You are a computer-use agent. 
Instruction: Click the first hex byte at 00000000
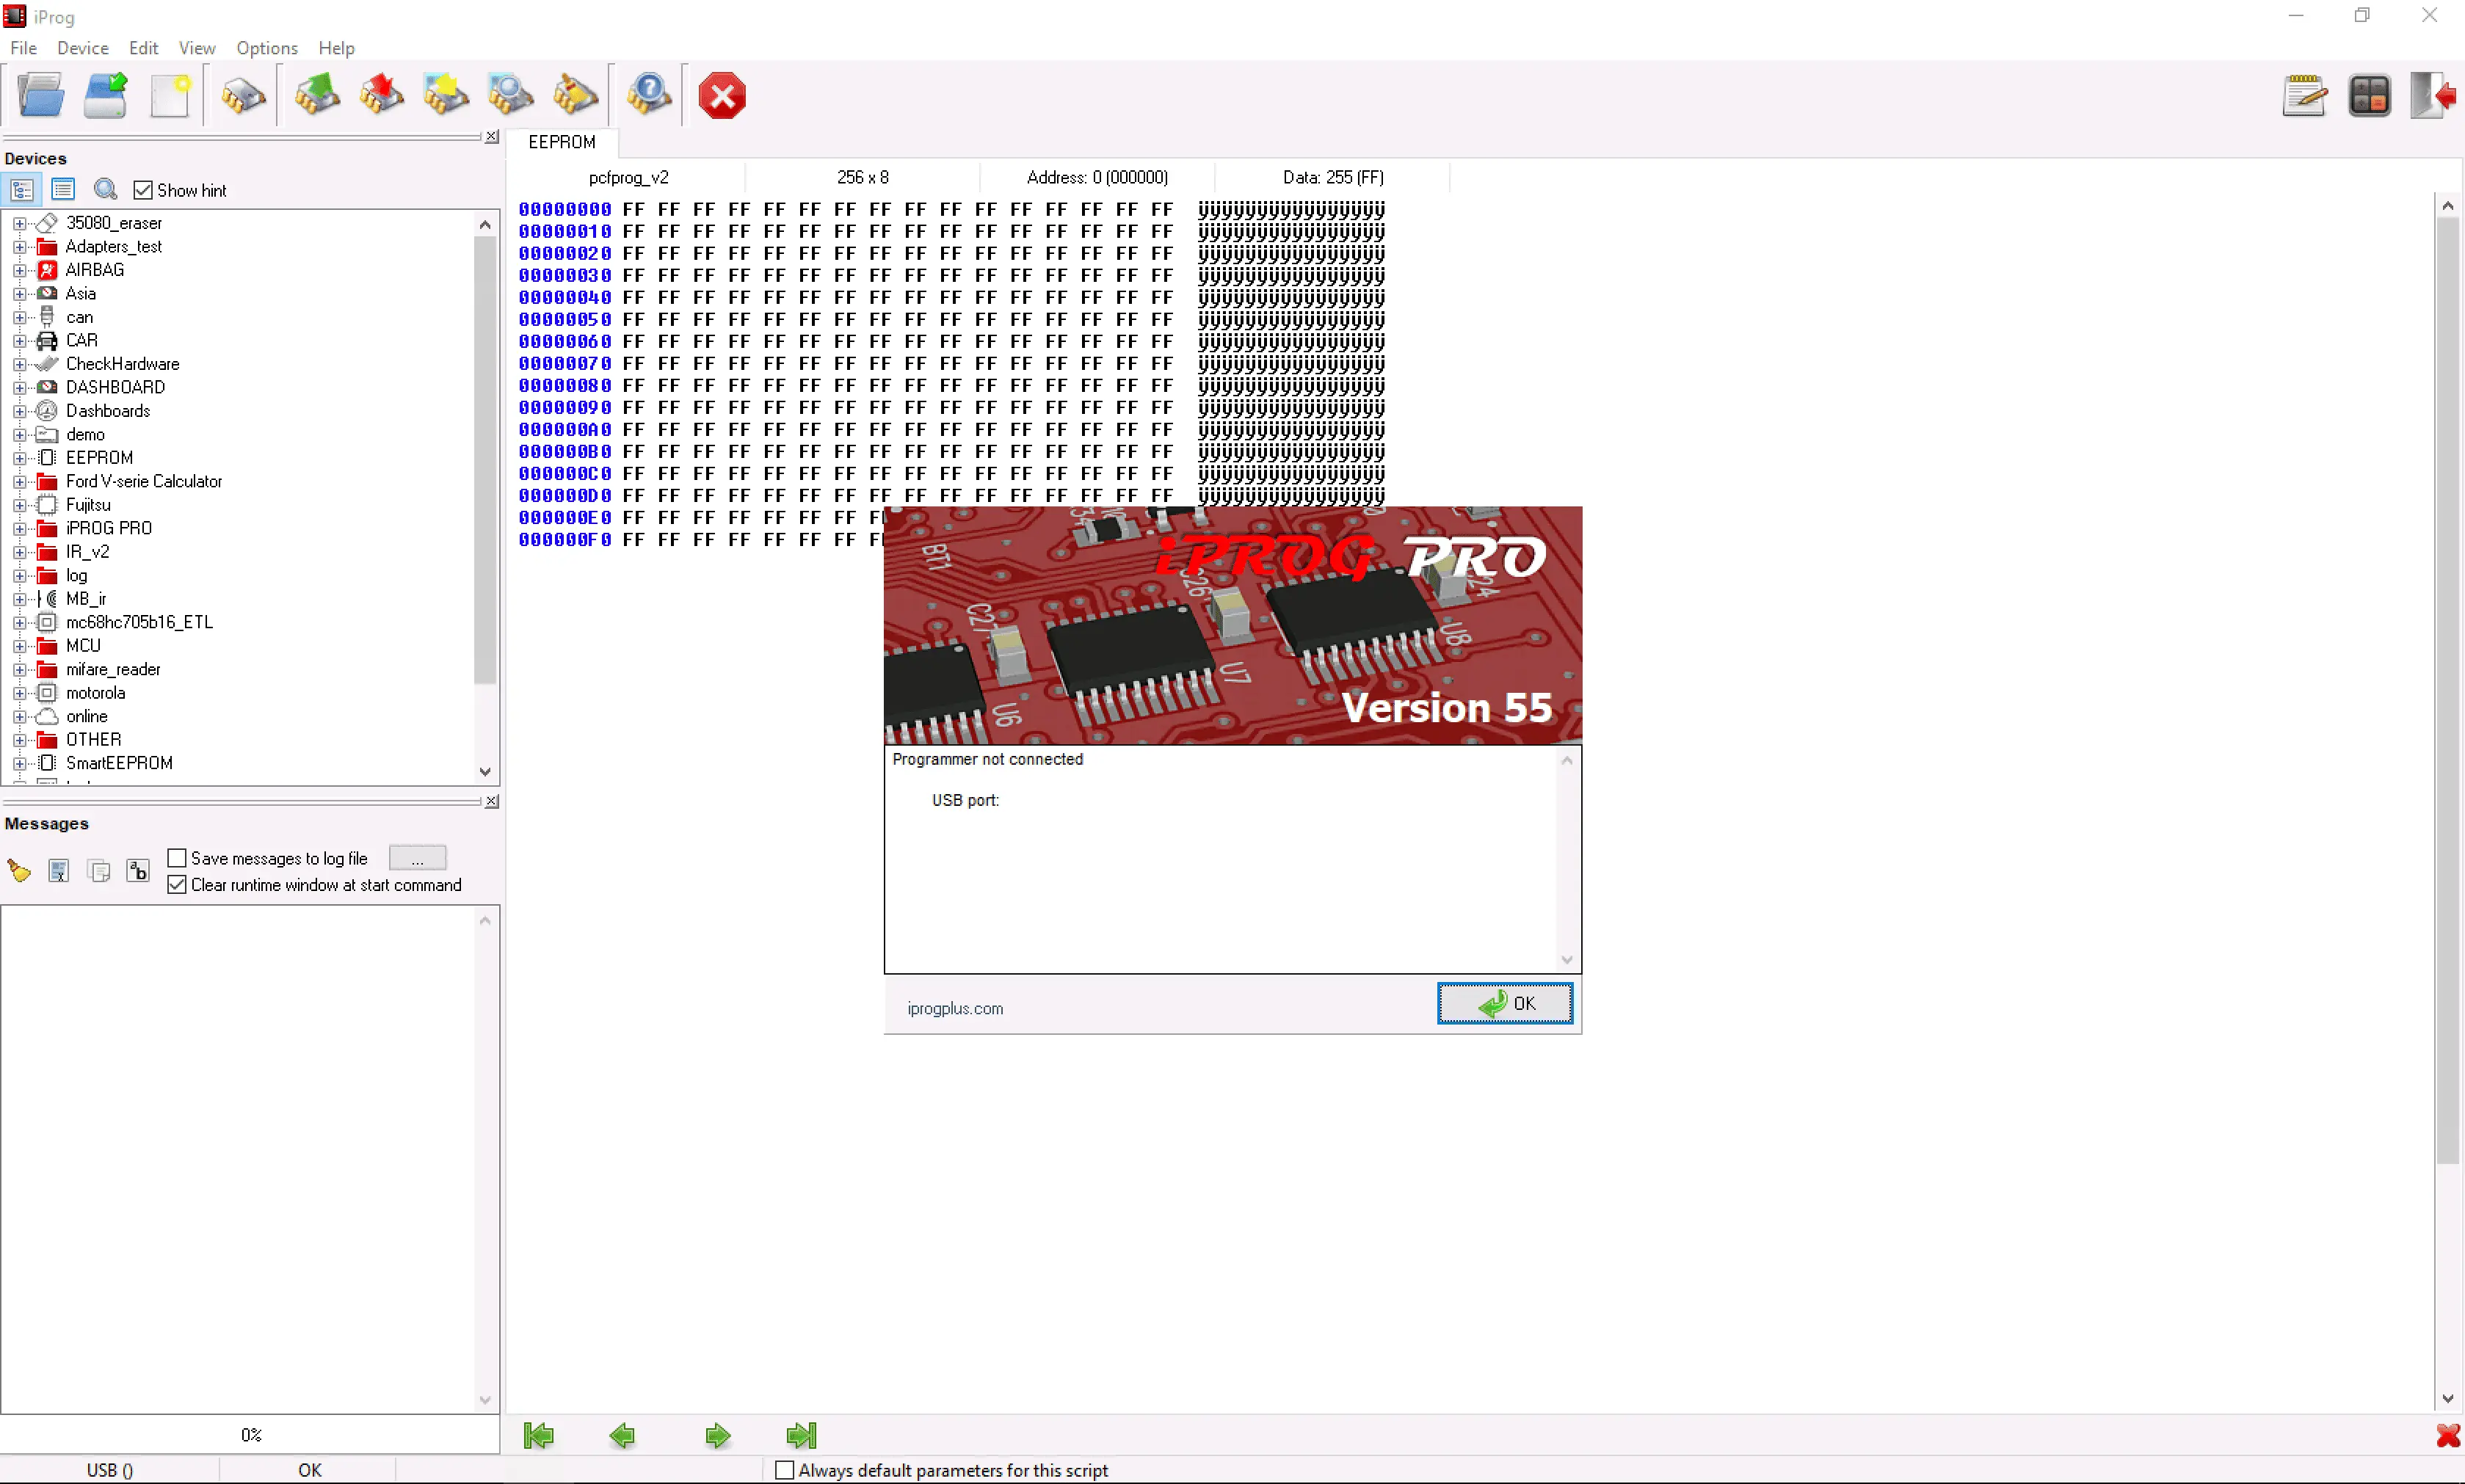pos(633,210)
